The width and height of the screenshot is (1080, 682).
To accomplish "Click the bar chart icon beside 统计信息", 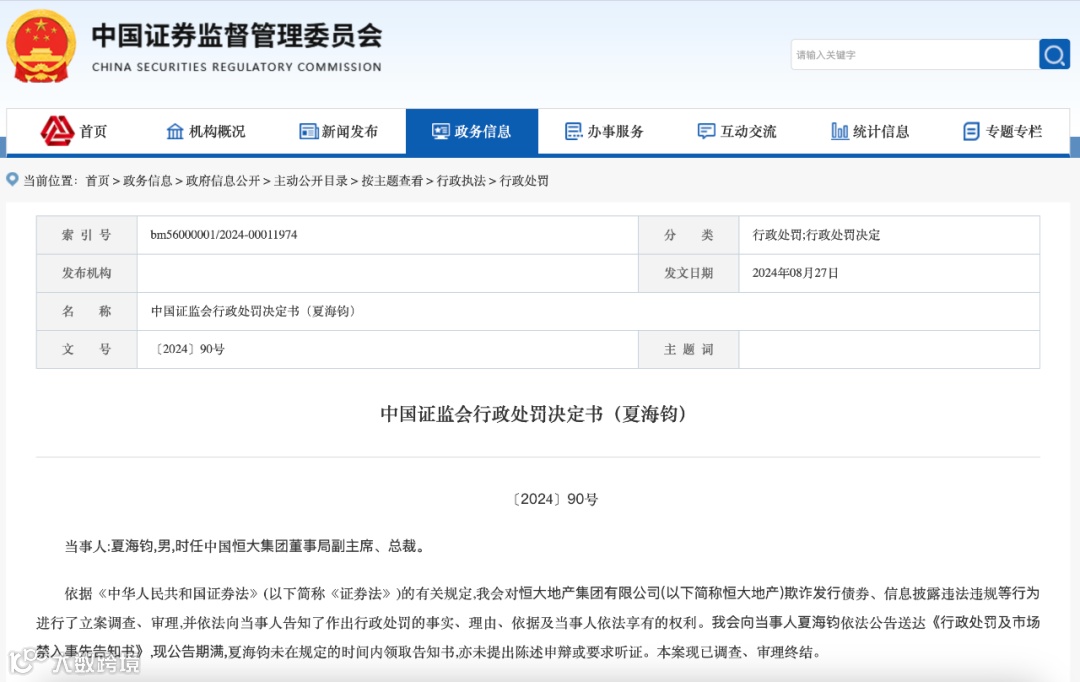I will (x=840, y=131).
